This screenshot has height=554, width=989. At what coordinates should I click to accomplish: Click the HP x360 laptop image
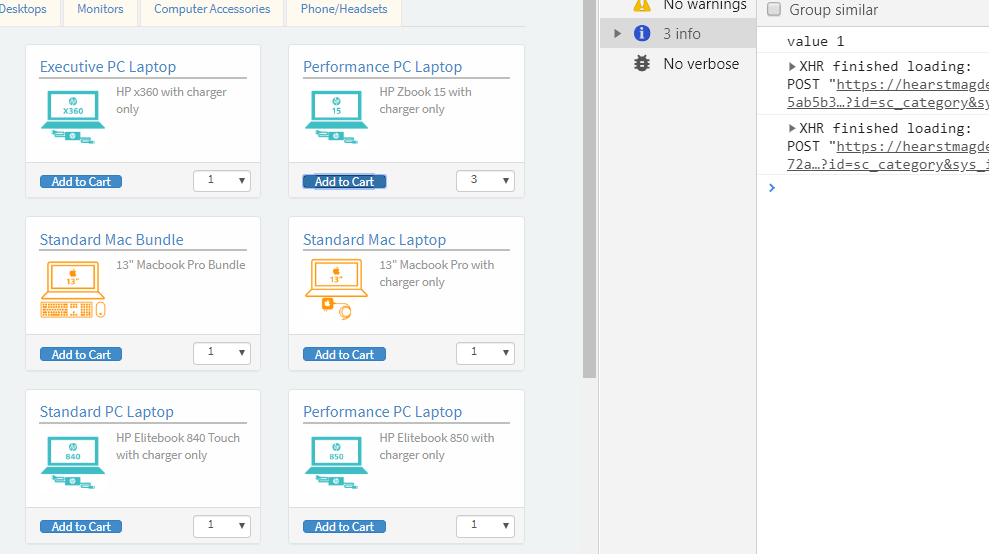coord(73,117)
